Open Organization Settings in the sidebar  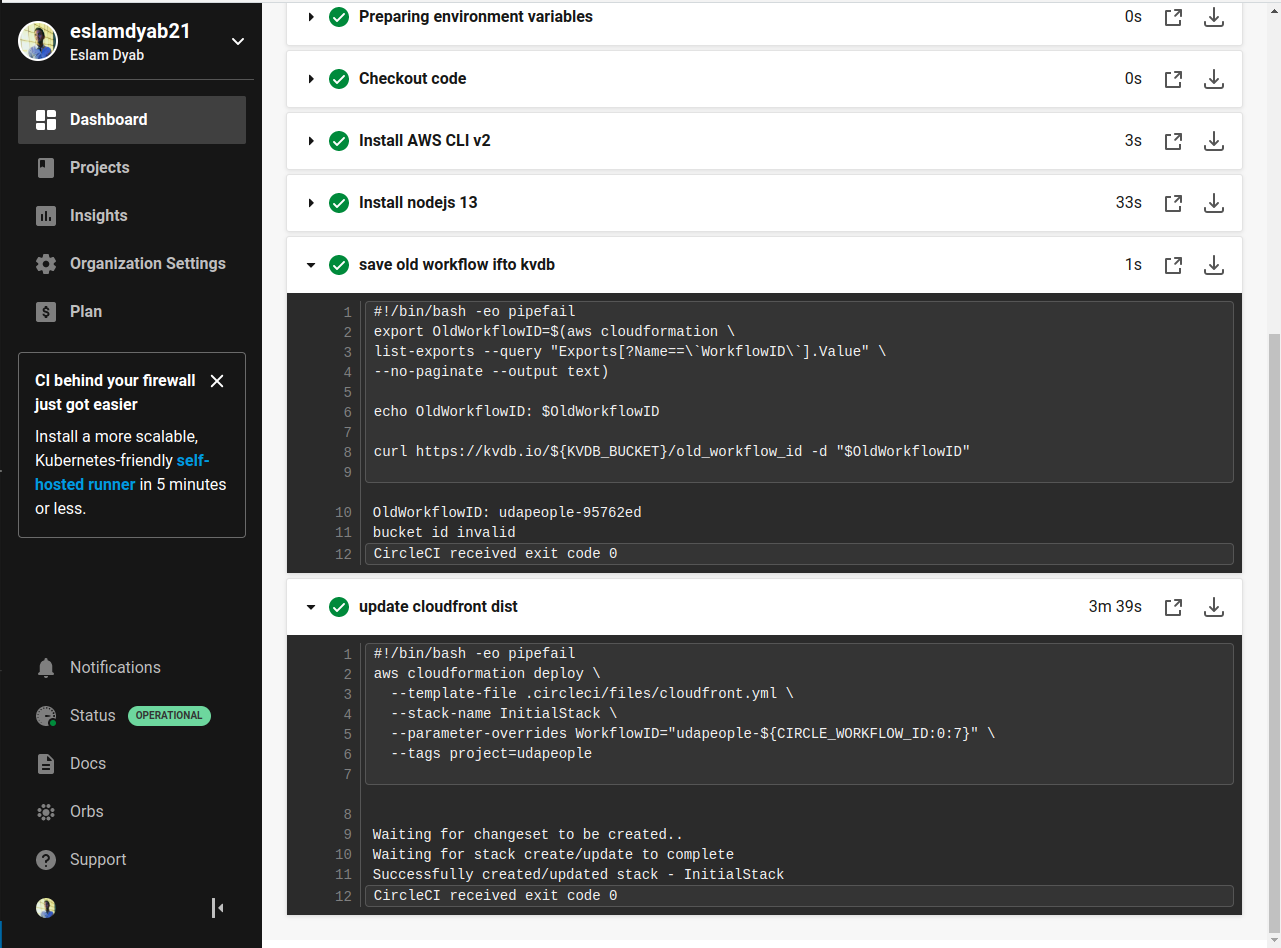(132, 264)
